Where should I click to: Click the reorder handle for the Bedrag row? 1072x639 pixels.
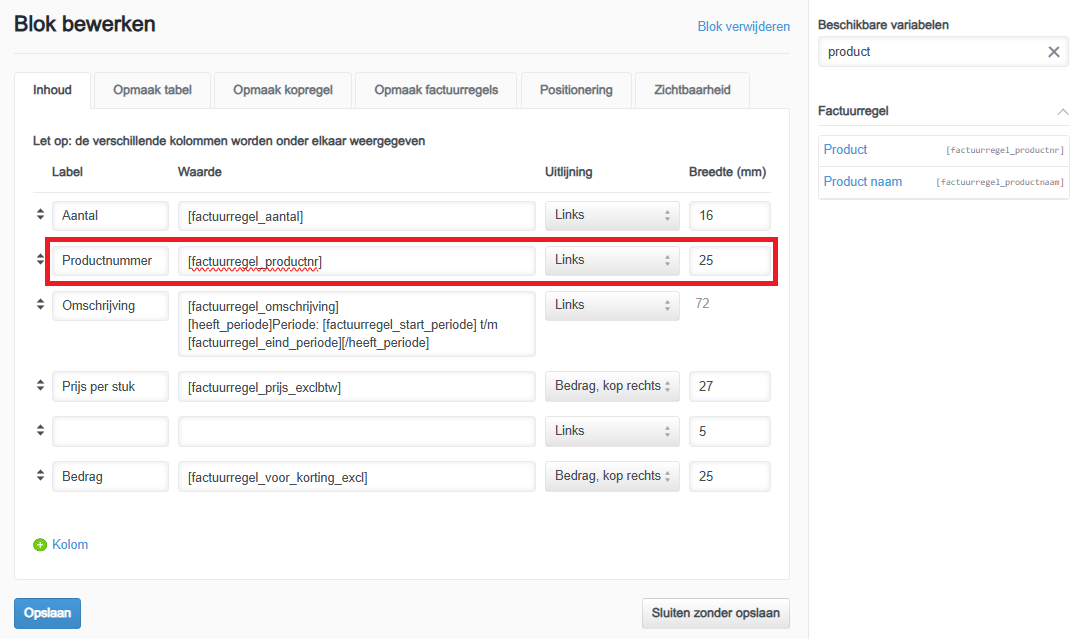(41, 476)
